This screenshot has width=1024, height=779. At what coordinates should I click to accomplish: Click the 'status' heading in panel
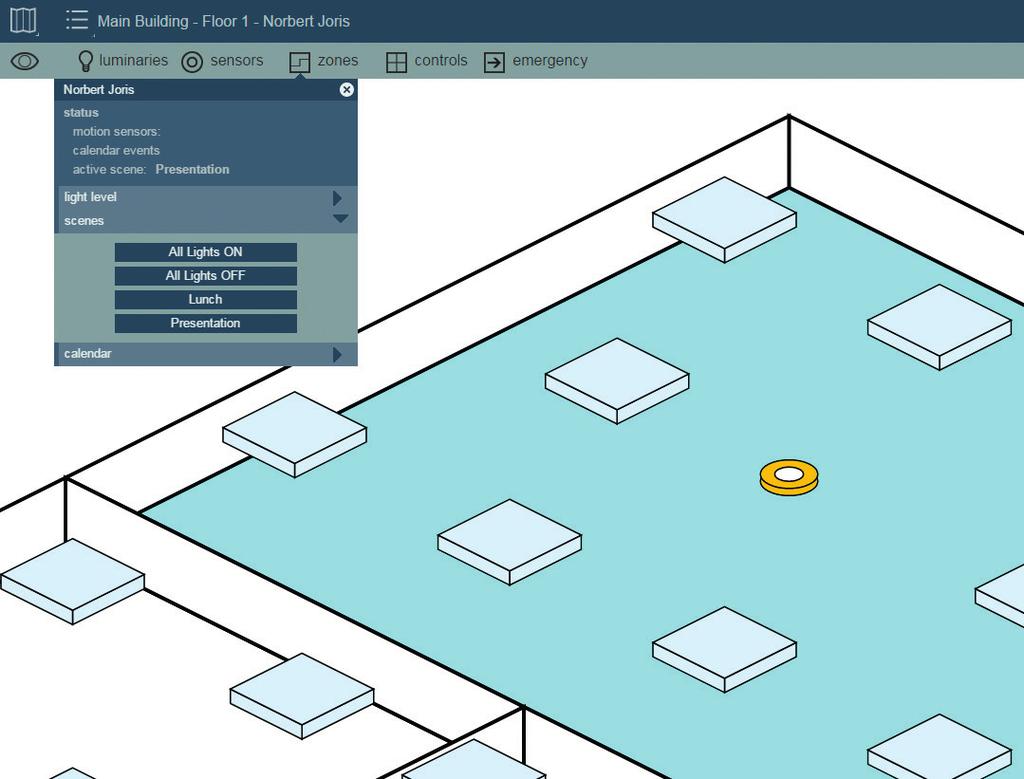click(x=81, y=112)
